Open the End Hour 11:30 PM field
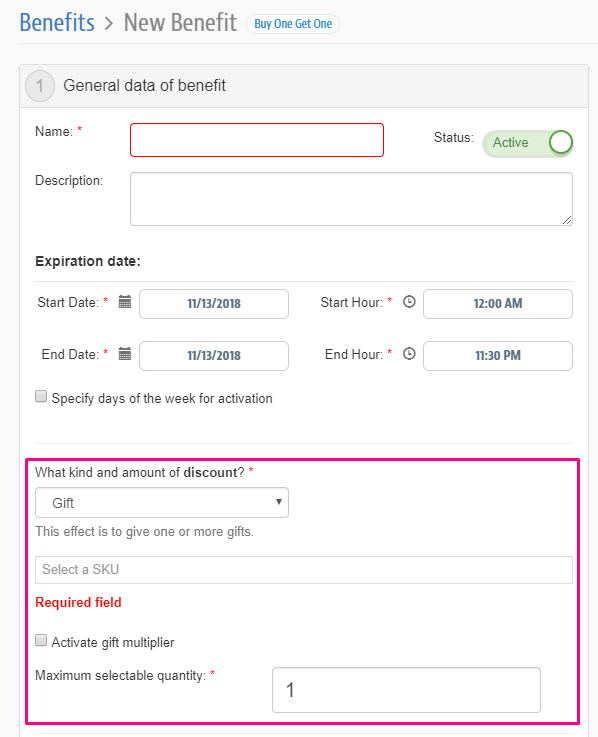Image resolution: width=598 pixels, height=737 pixels. (x=498, y=356)
